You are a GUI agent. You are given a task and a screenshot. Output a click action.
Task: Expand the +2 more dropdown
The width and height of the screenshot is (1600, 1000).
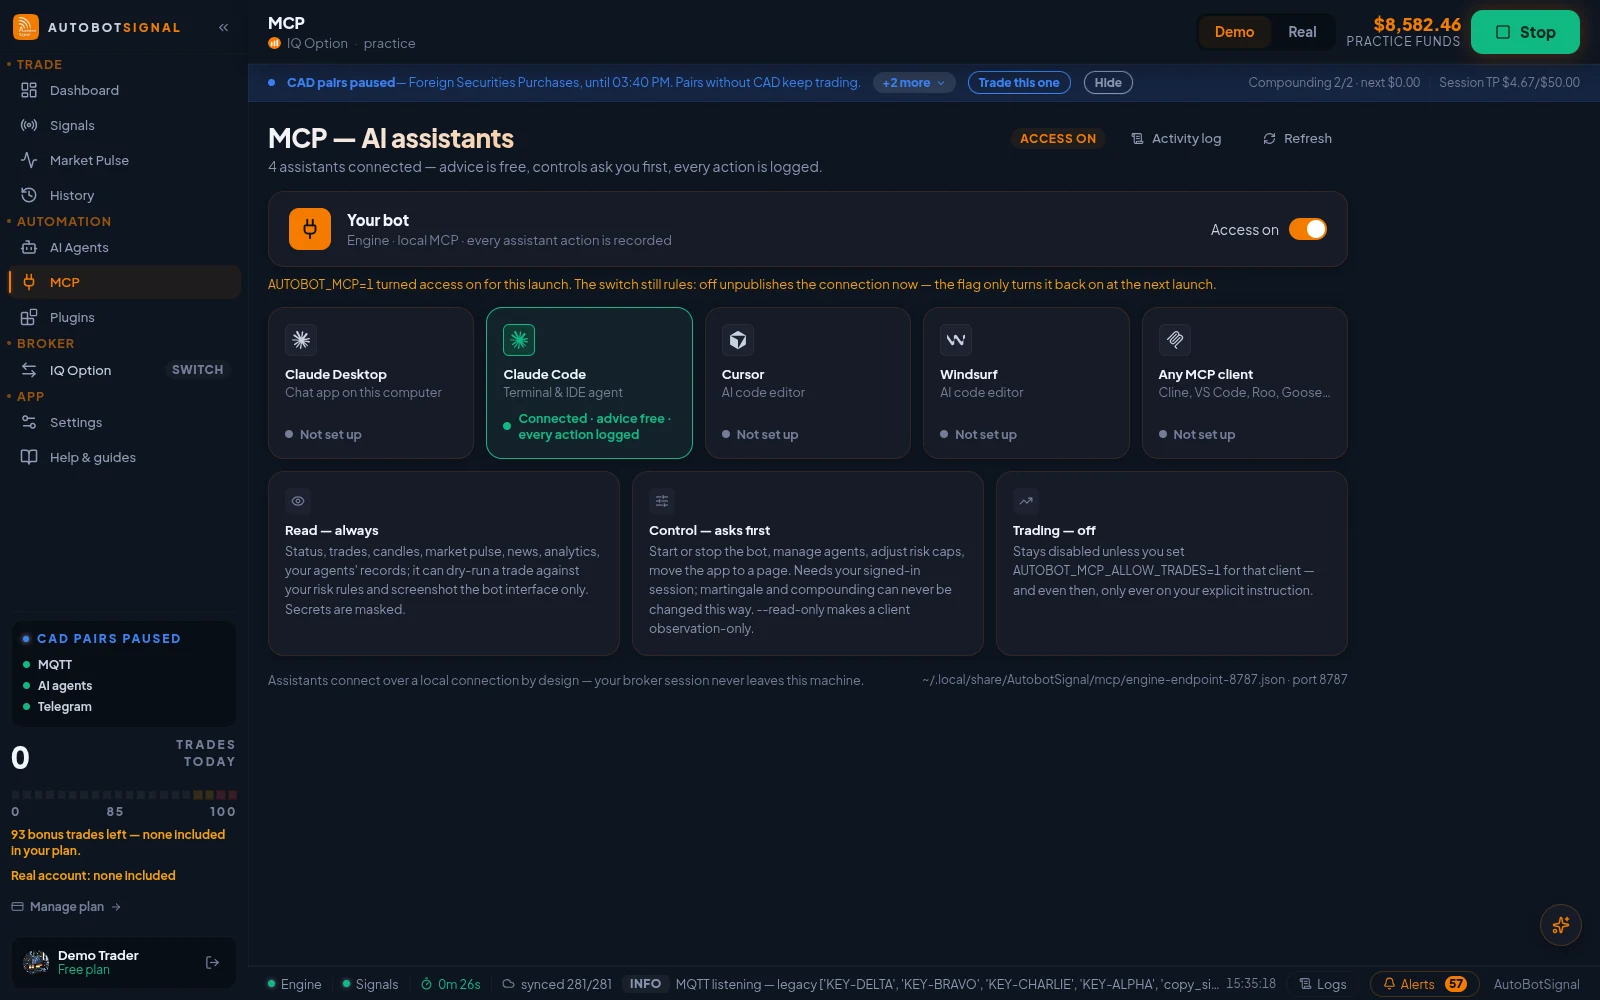coord(914,83)
